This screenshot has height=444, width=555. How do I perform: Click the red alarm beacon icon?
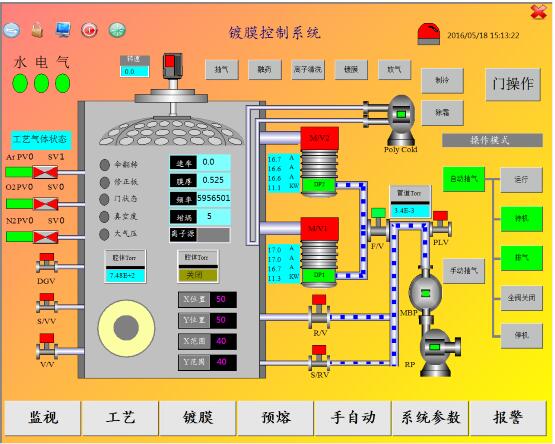point(429,34)
